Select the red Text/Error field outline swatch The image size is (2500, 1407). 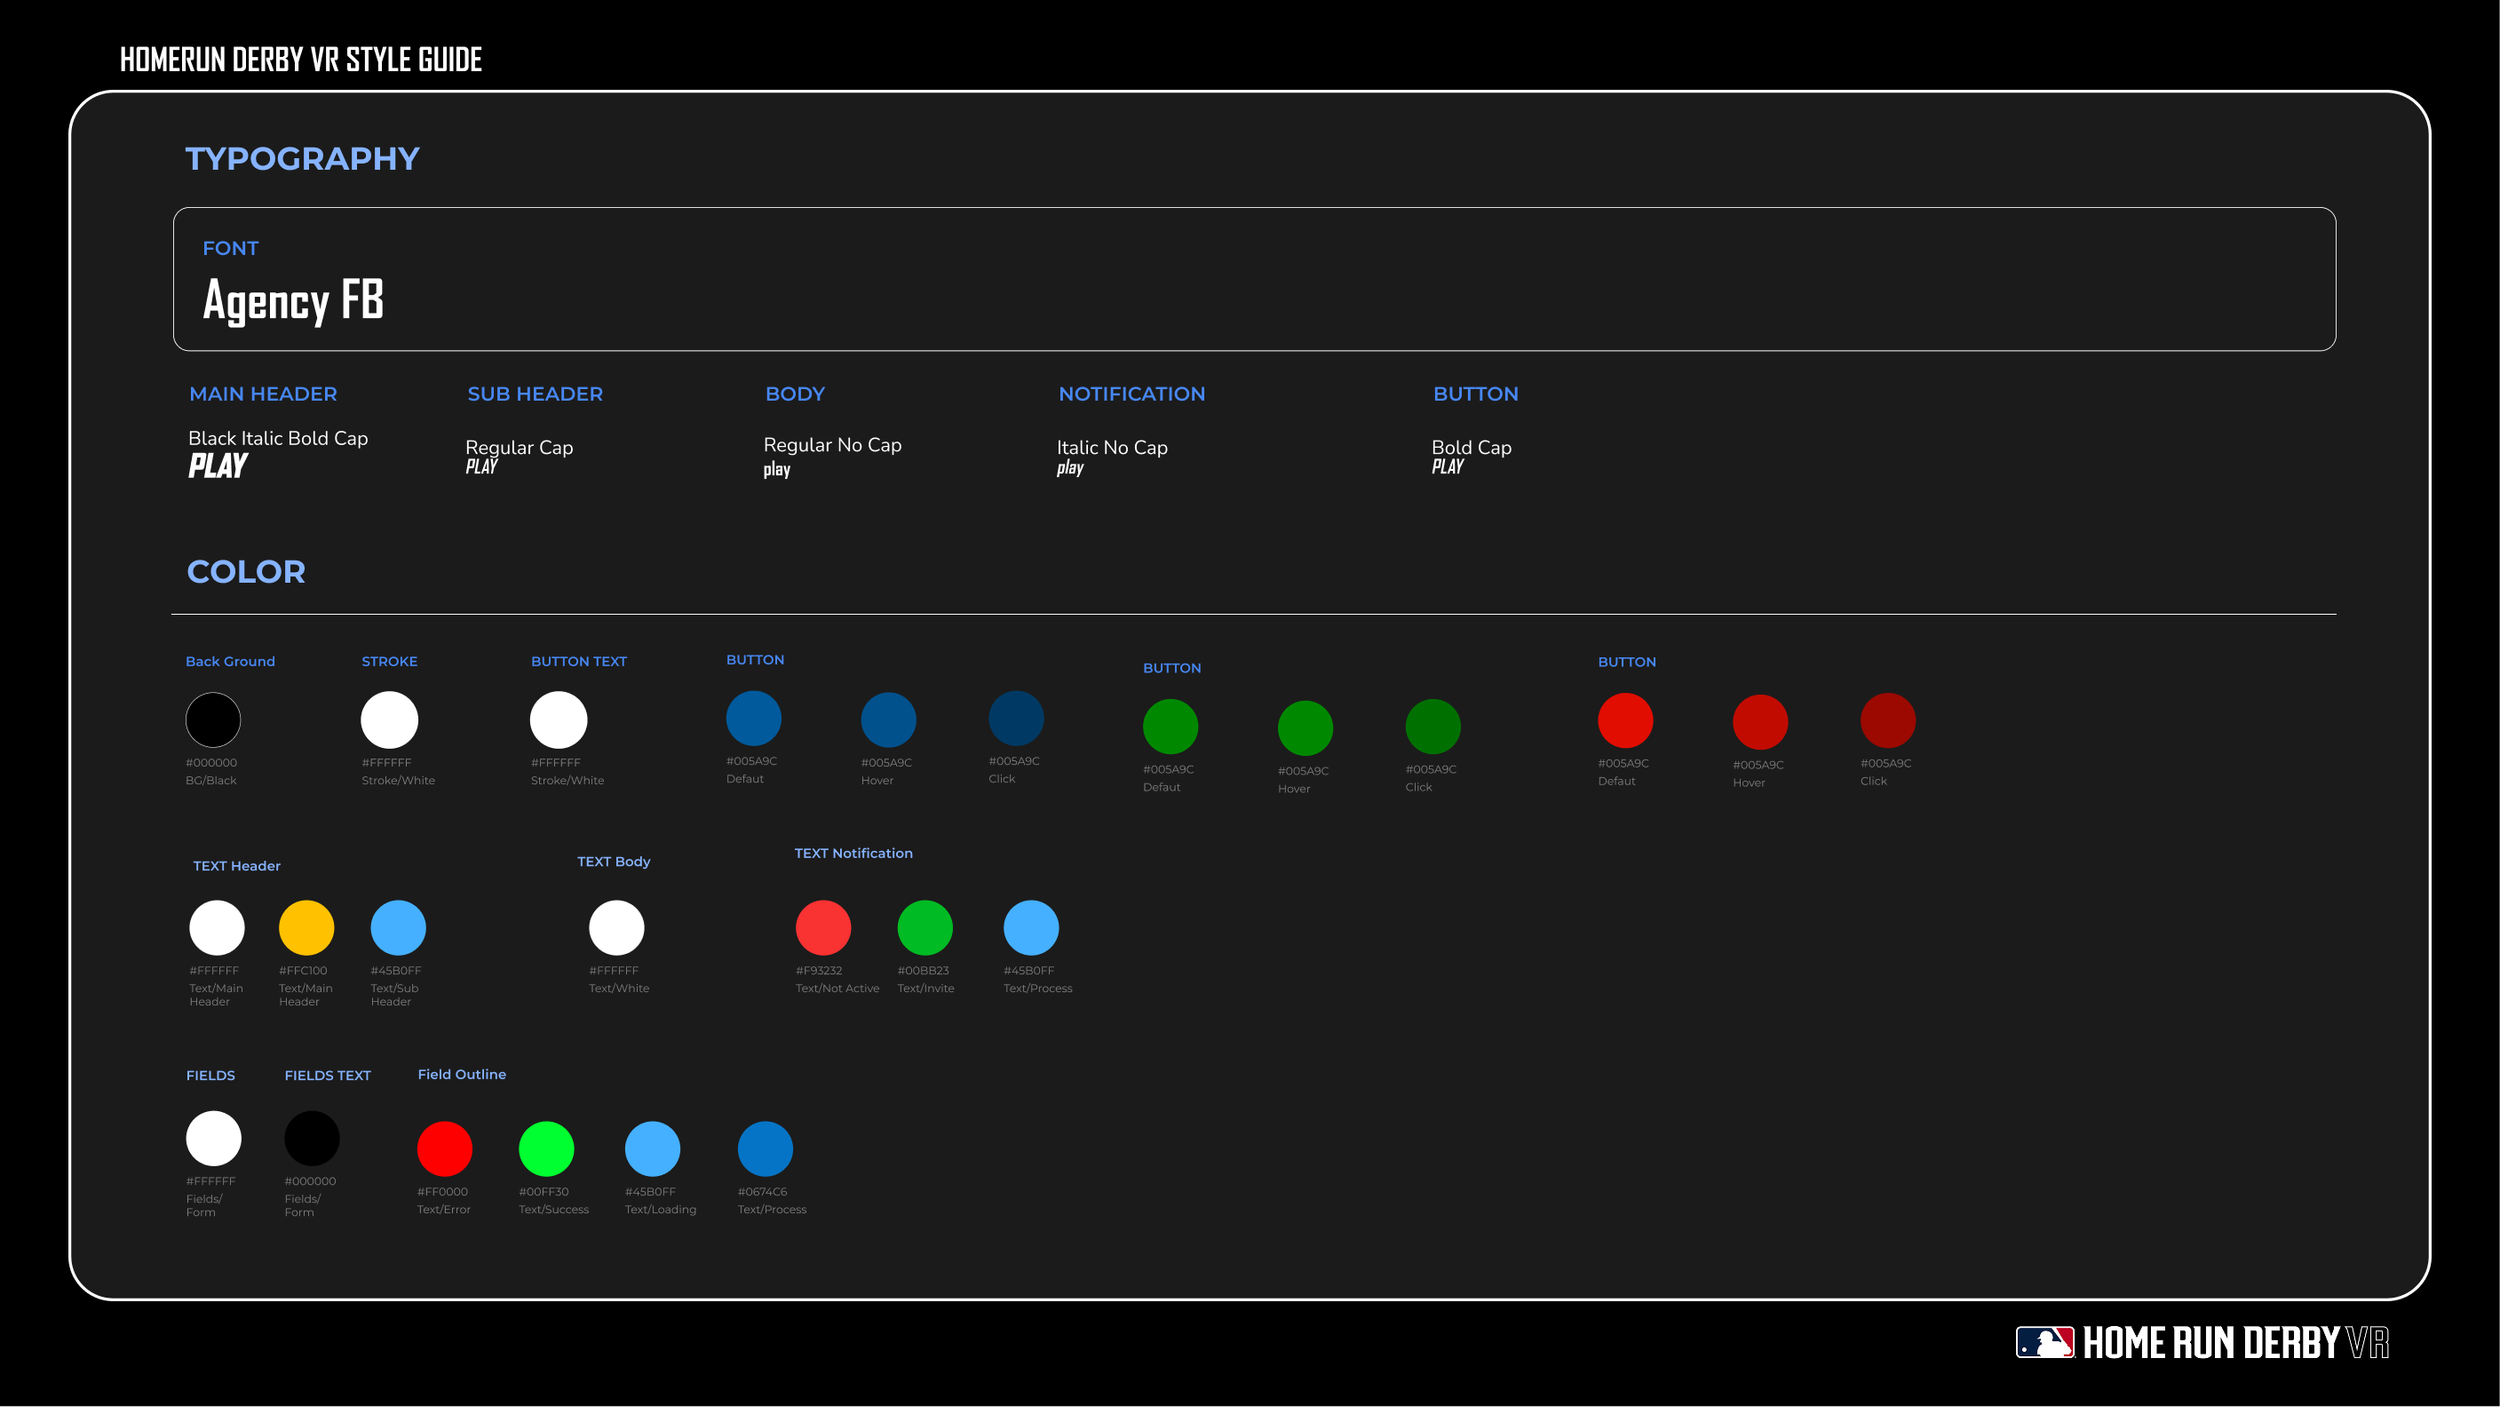pos(445,1149)
